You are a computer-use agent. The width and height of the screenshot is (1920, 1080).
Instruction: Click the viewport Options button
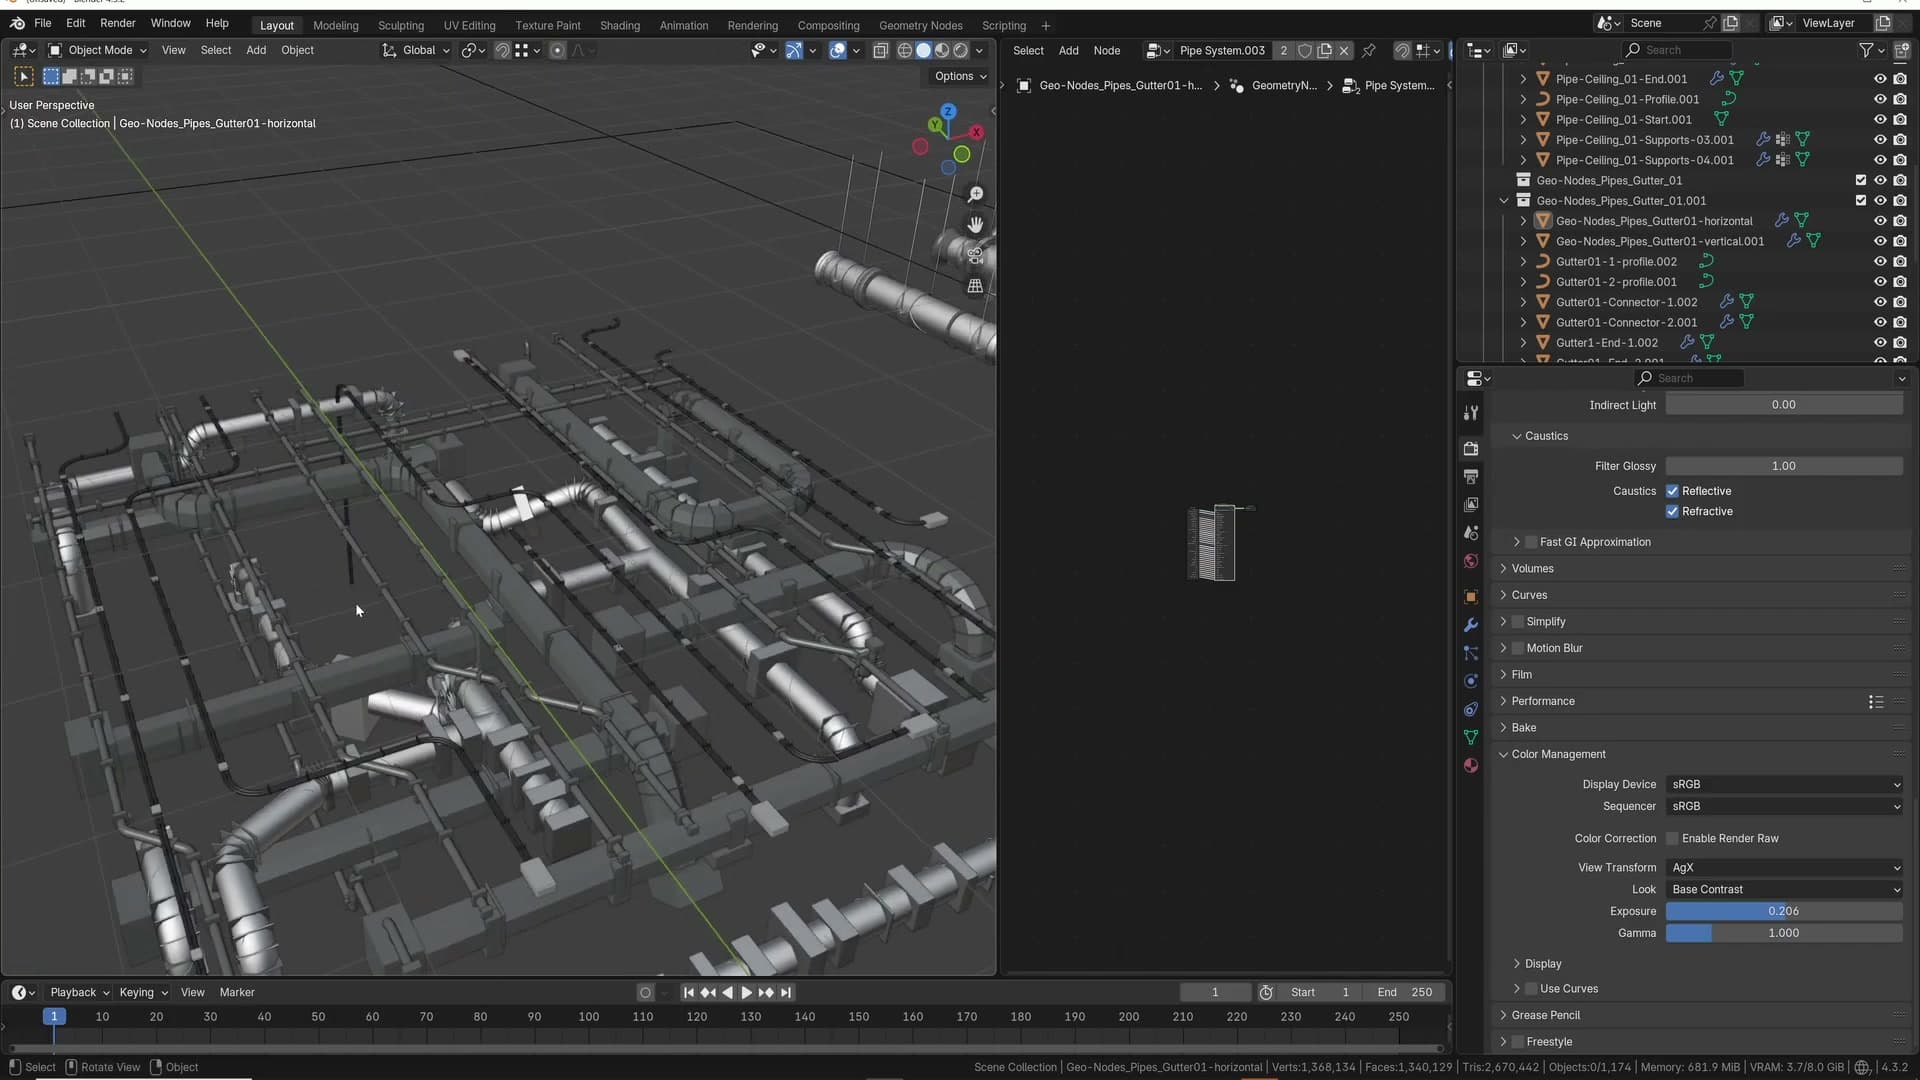click(x=960, y=76)
